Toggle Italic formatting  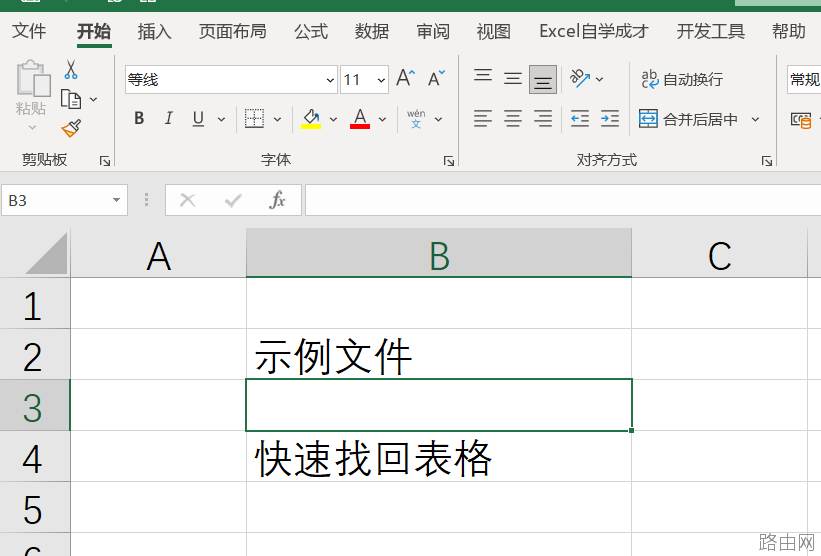[x=169, y=119]
